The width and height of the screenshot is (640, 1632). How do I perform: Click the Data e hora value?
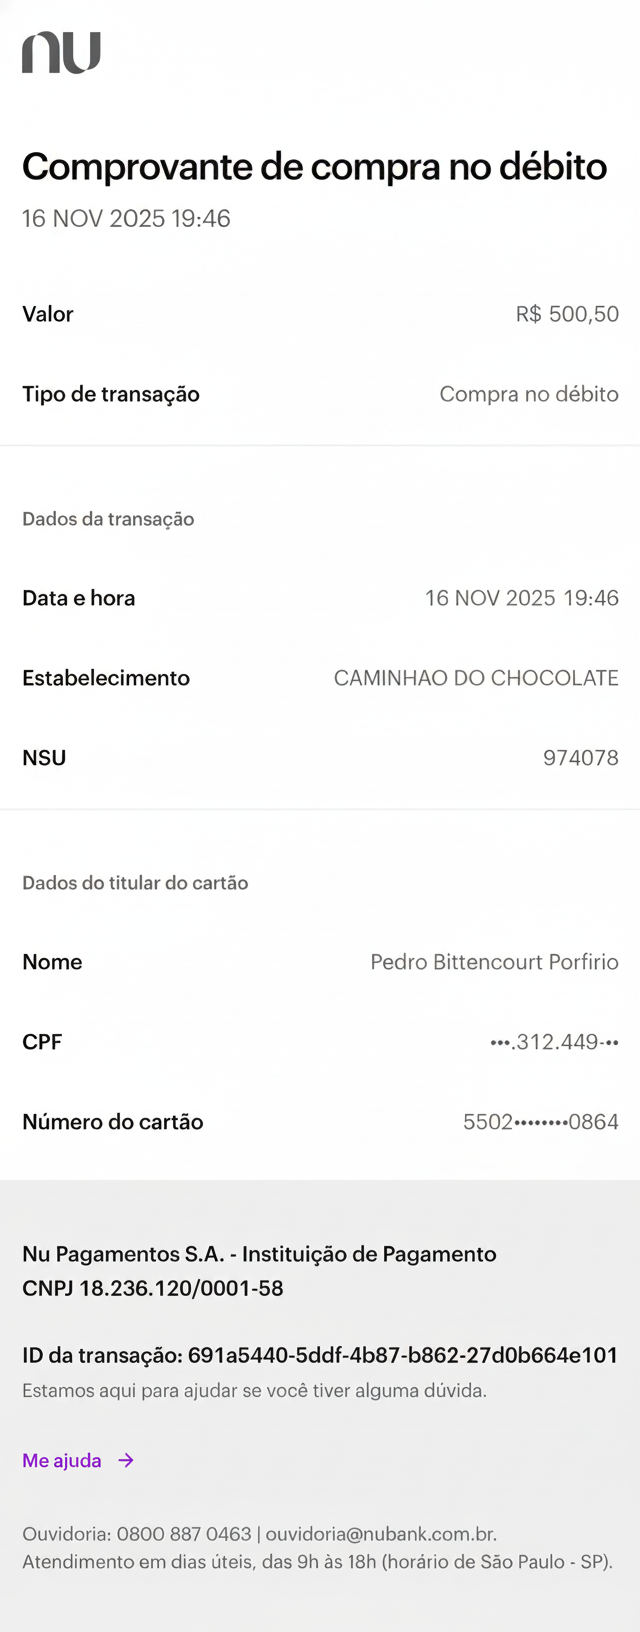pos(521,598)
